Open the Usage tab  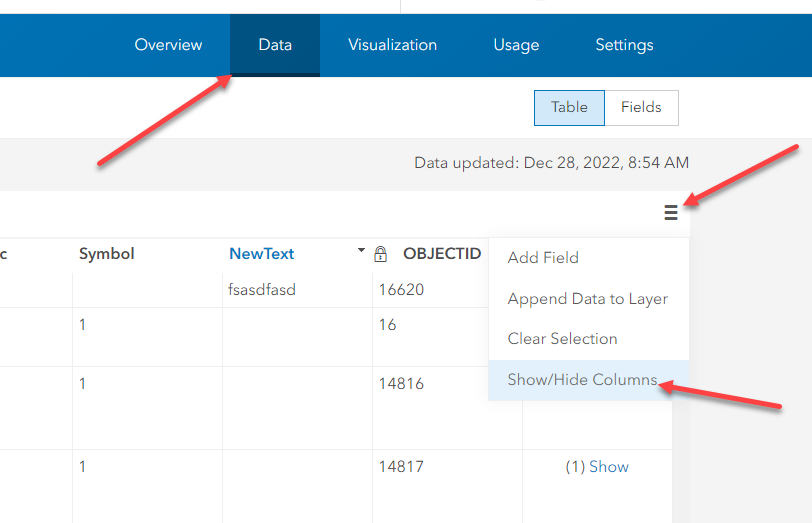[516, 45]
